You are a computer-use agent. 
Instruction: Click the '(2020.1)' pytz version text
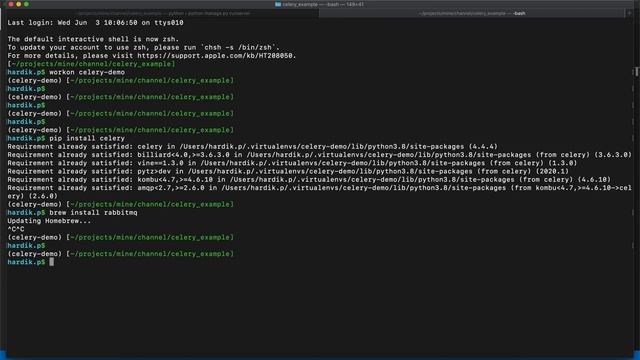pos(552,171)
